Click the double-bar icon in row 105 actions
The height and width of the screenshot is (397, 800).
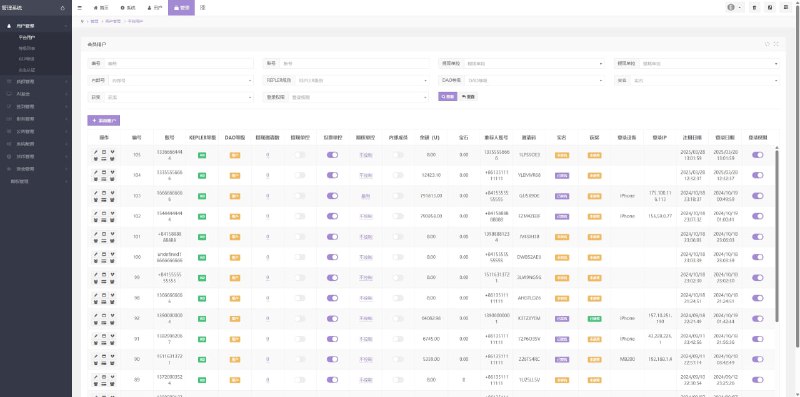pyautogui.click(x=104, y=159)
